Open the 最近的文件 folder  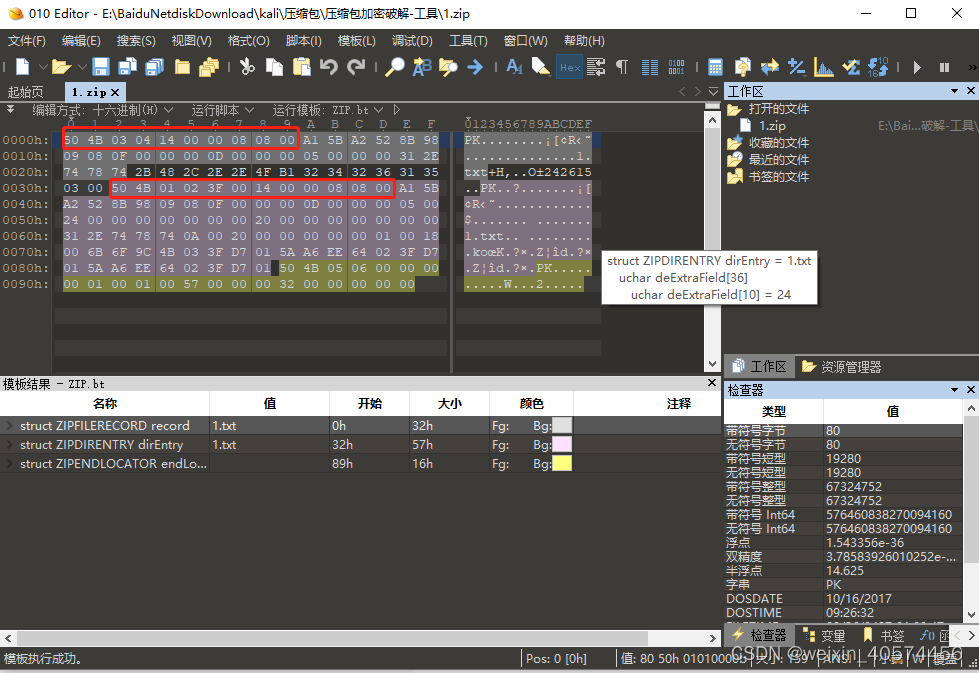[778, 160]
